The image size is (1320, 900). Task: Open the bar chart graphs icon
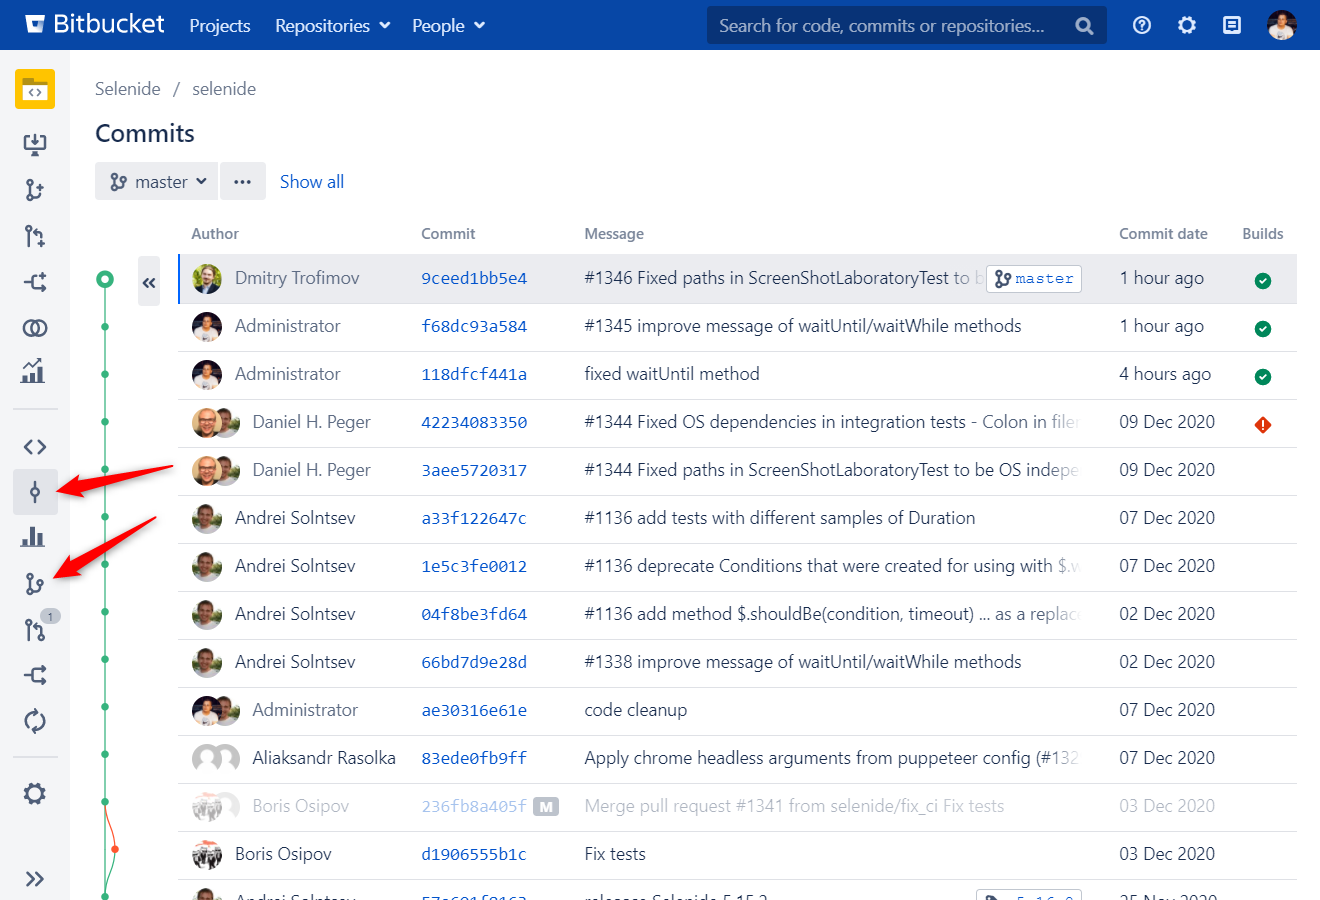33,537
